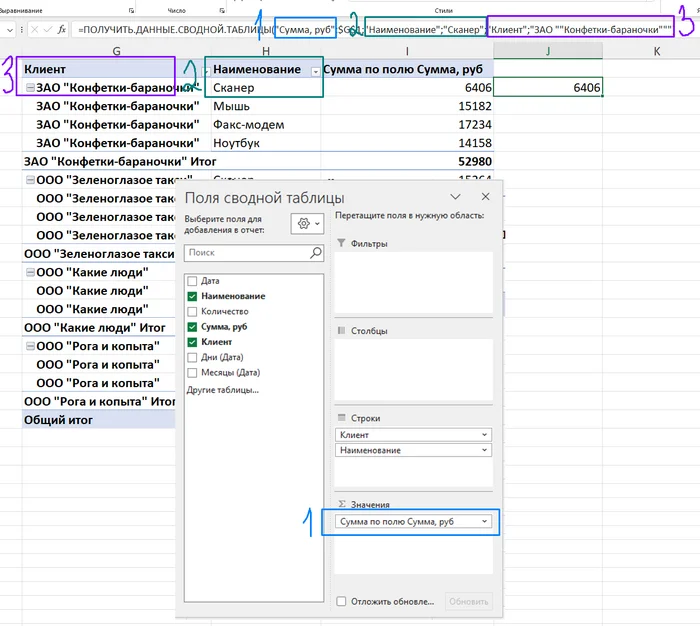
Task: Open the pivot fields gear settings menu
Action: tap(306, 224)
